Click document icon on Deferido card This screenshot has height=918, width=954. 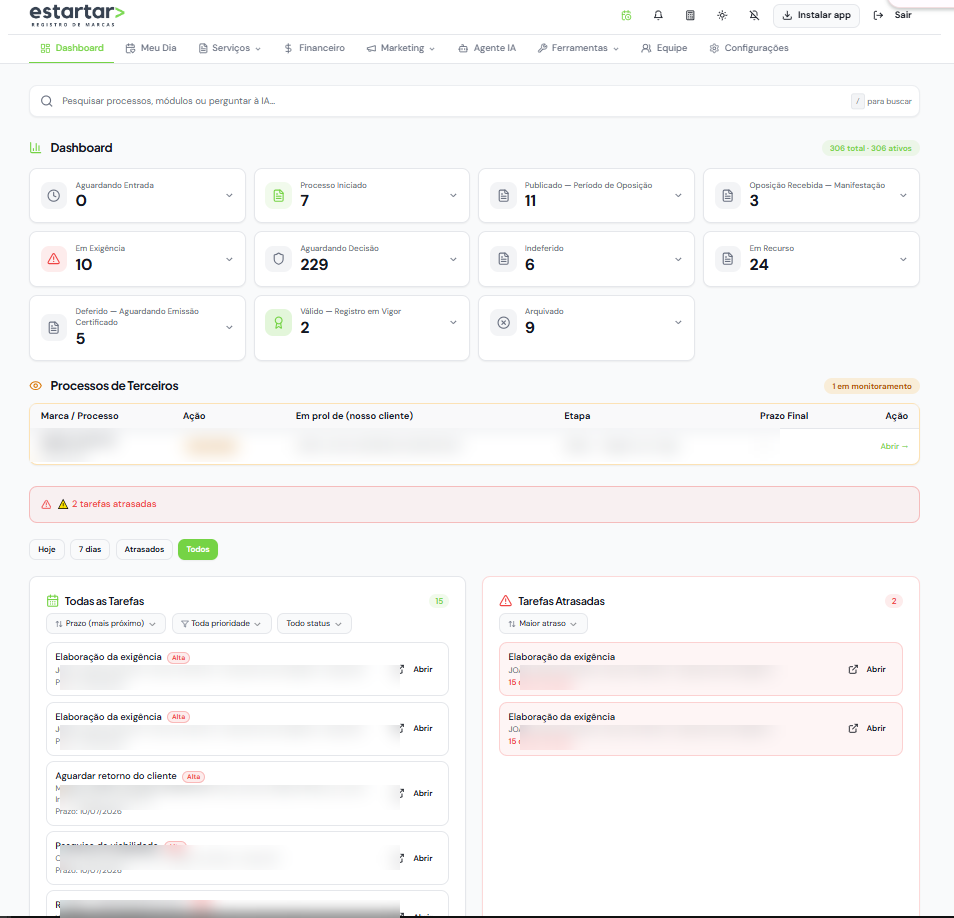(x=54, y=327)
